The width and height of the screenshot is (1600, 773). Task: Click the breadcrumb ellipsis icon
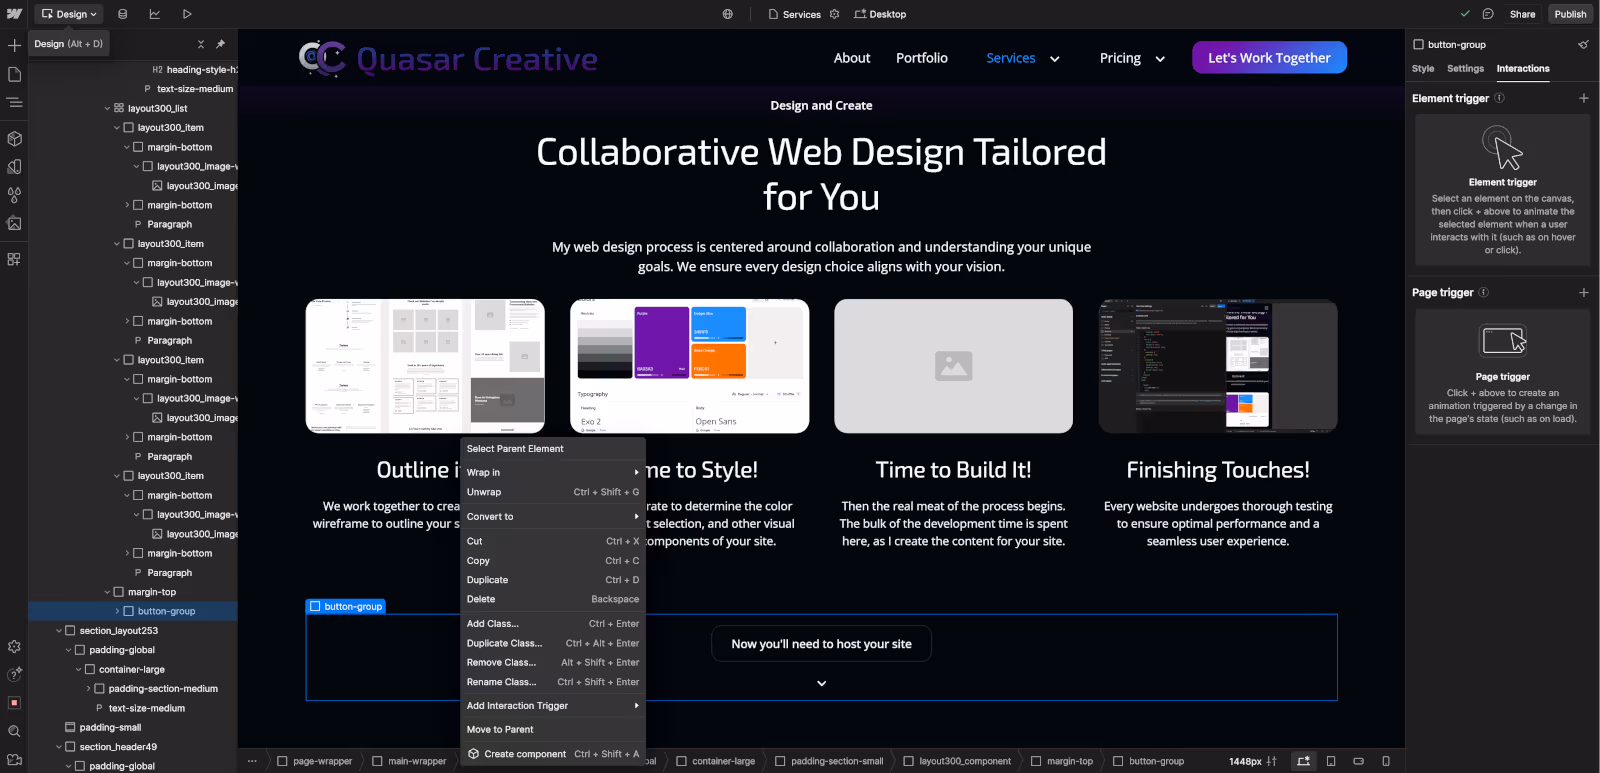pyautogui.click(x=252, y=761)
